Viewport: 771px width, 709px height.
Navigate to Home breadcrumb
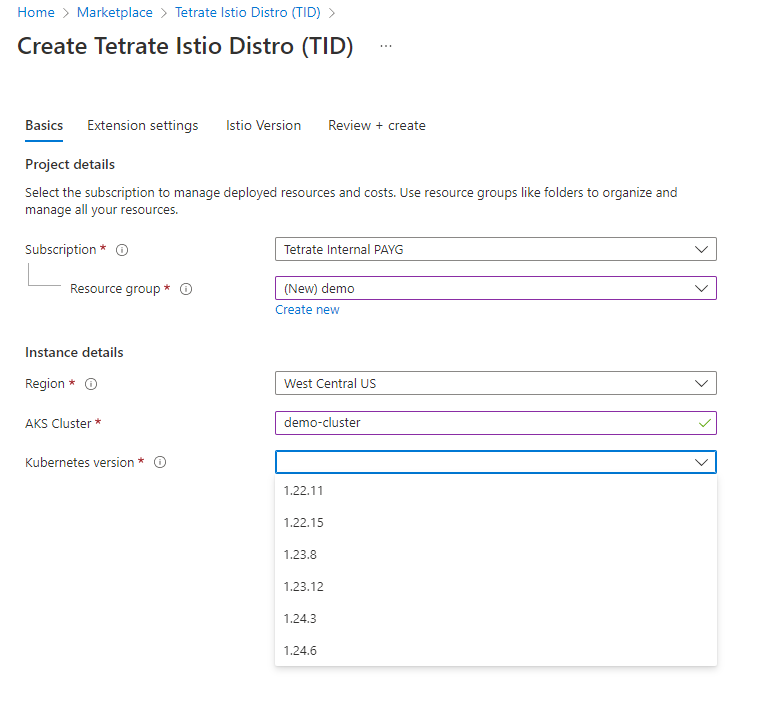tap(36, 13)
